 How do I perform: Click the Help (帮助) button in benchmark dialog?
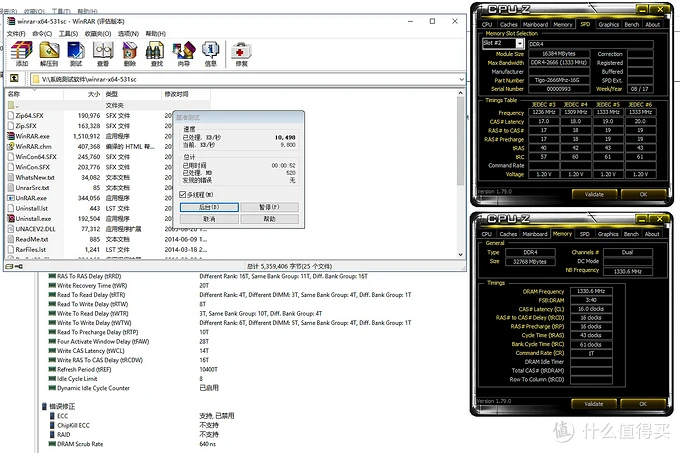tap(269, 219)
